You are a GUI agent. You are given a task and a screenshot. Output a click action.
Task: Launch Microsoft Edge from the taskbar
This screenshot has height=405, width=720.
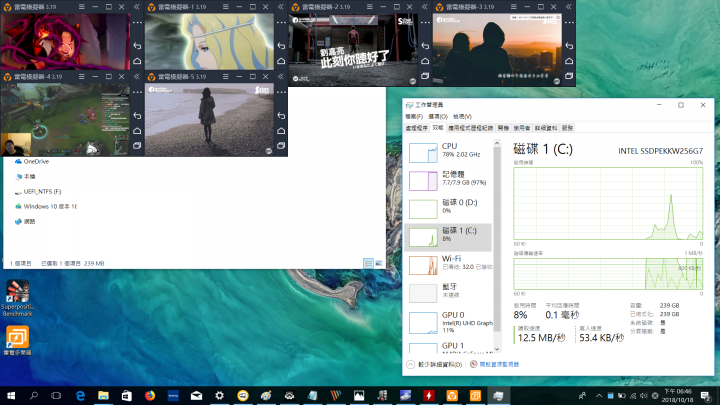coord(80,395)
